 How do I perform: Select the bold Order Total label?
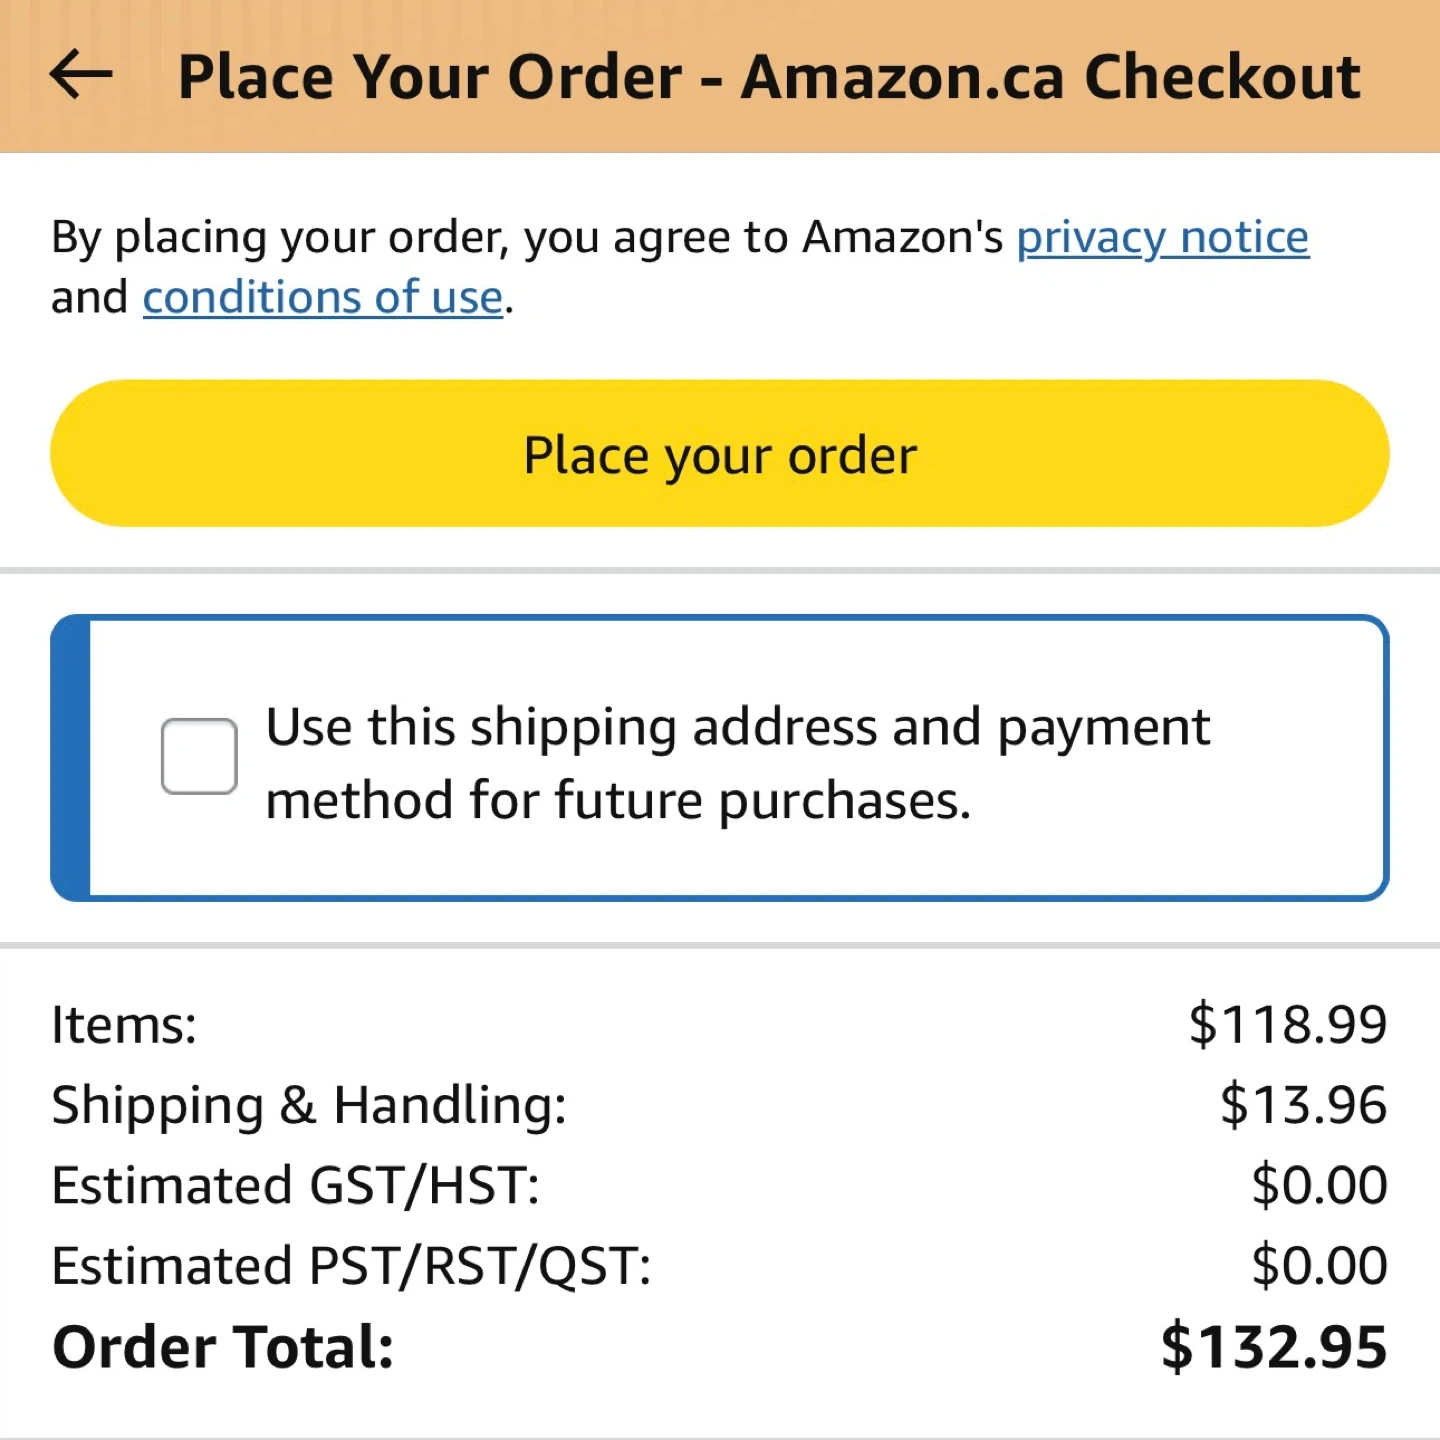pos(223,1347)
